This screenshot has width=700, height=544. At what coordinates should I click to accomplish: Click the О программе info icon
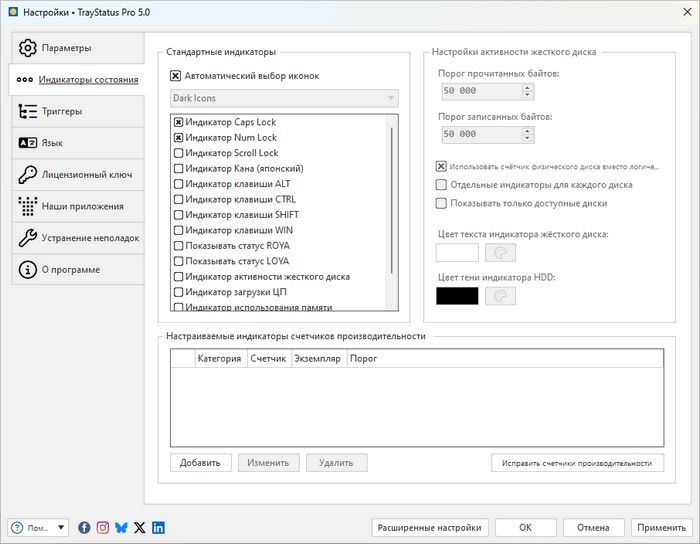[28, 270]
